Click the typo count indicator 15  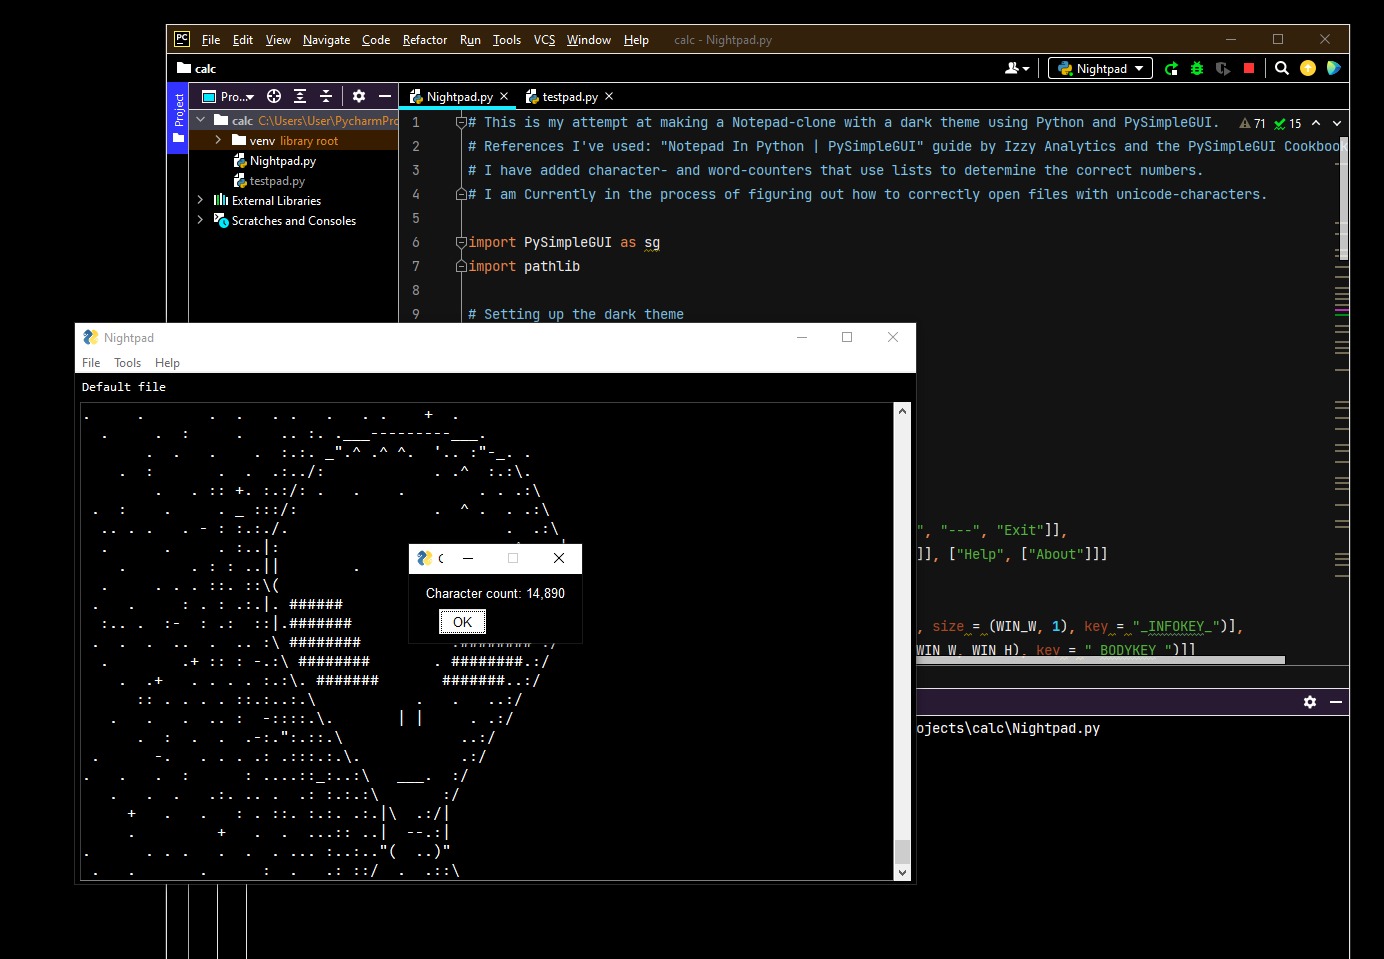(1287, 123)
